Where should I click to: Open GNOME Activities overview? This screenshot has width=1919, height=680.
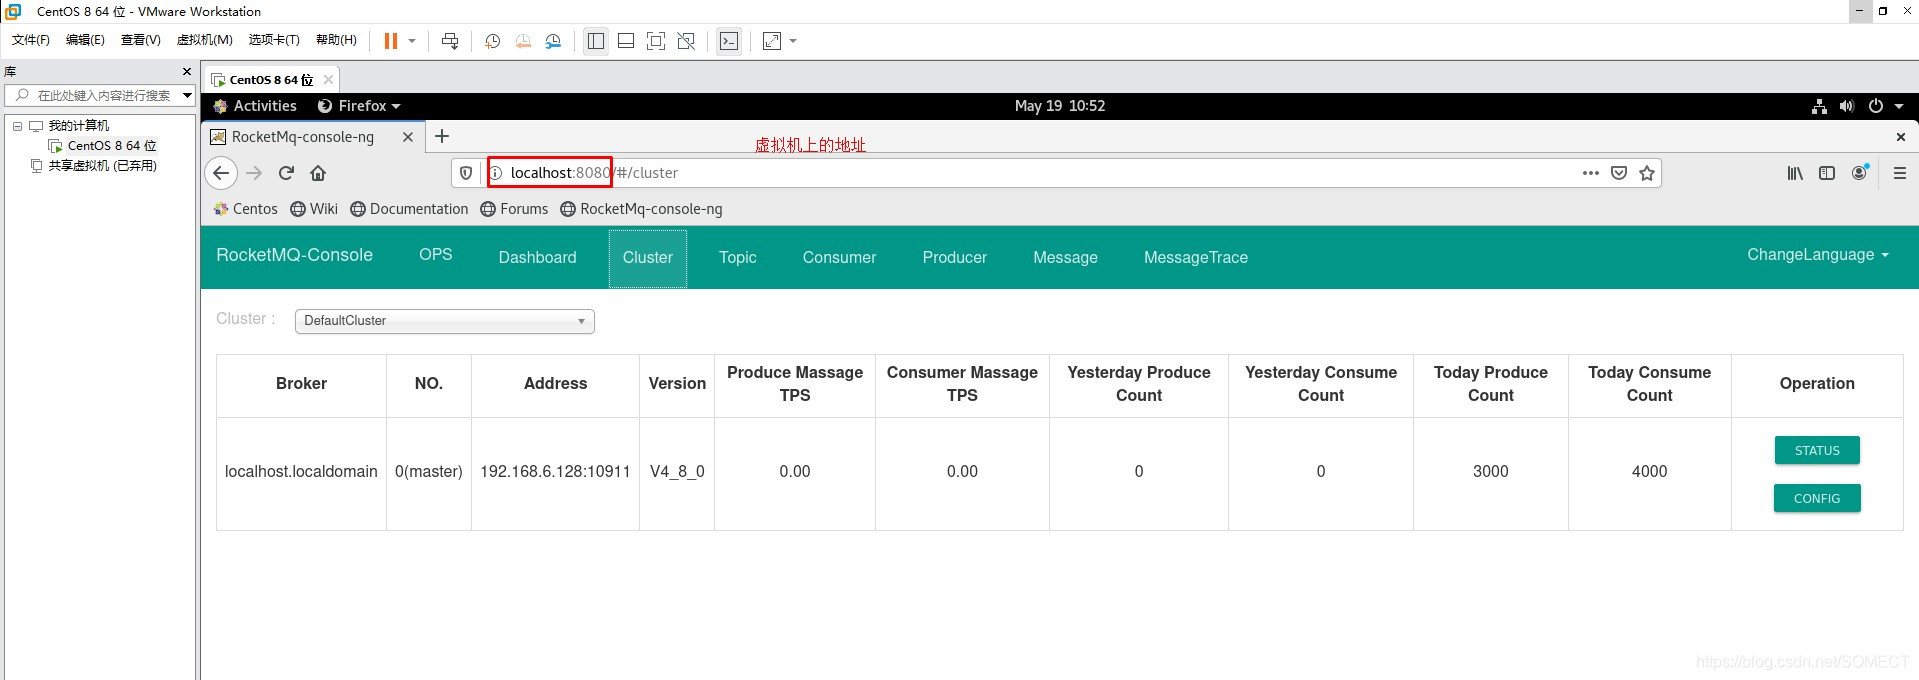click(x=255, y=106)
